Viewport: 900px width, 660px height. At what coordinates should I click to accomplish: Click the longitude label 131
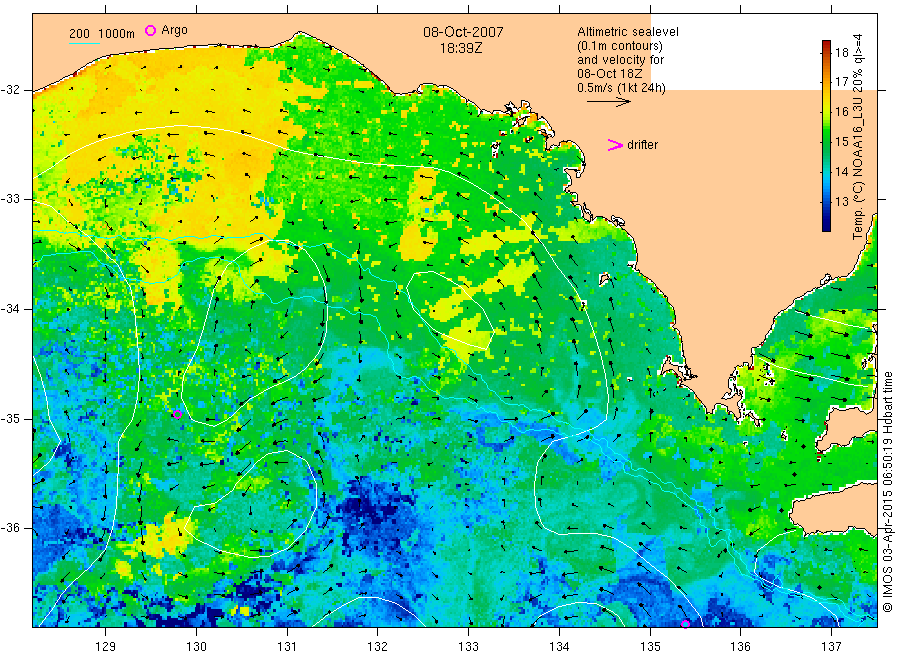pos(287,646)
